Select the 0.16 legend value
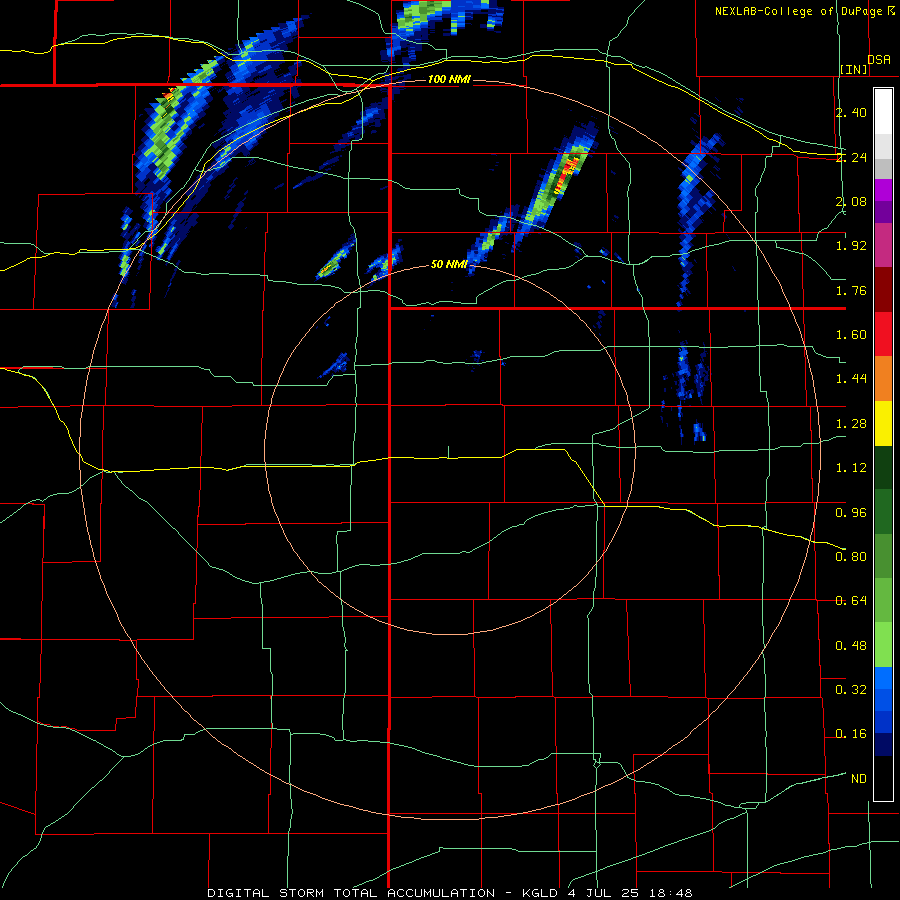This screenshot has width=900, height=900. click(851, 734)
